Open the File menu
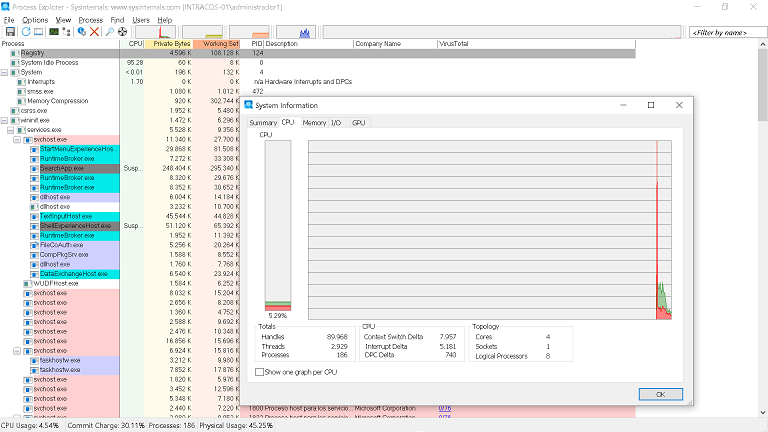This screenshot has height=432, width=768. click(9, 20)
